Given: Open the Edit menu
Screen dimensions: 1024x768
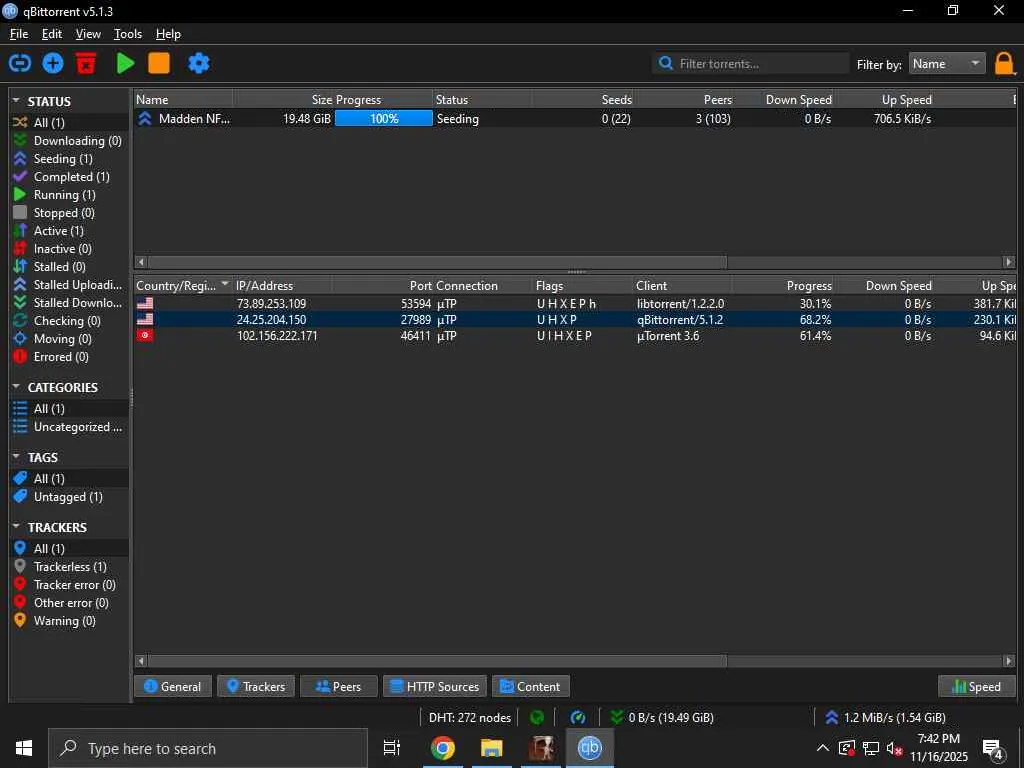Looking at the screenshot, I should pos(52,34).
